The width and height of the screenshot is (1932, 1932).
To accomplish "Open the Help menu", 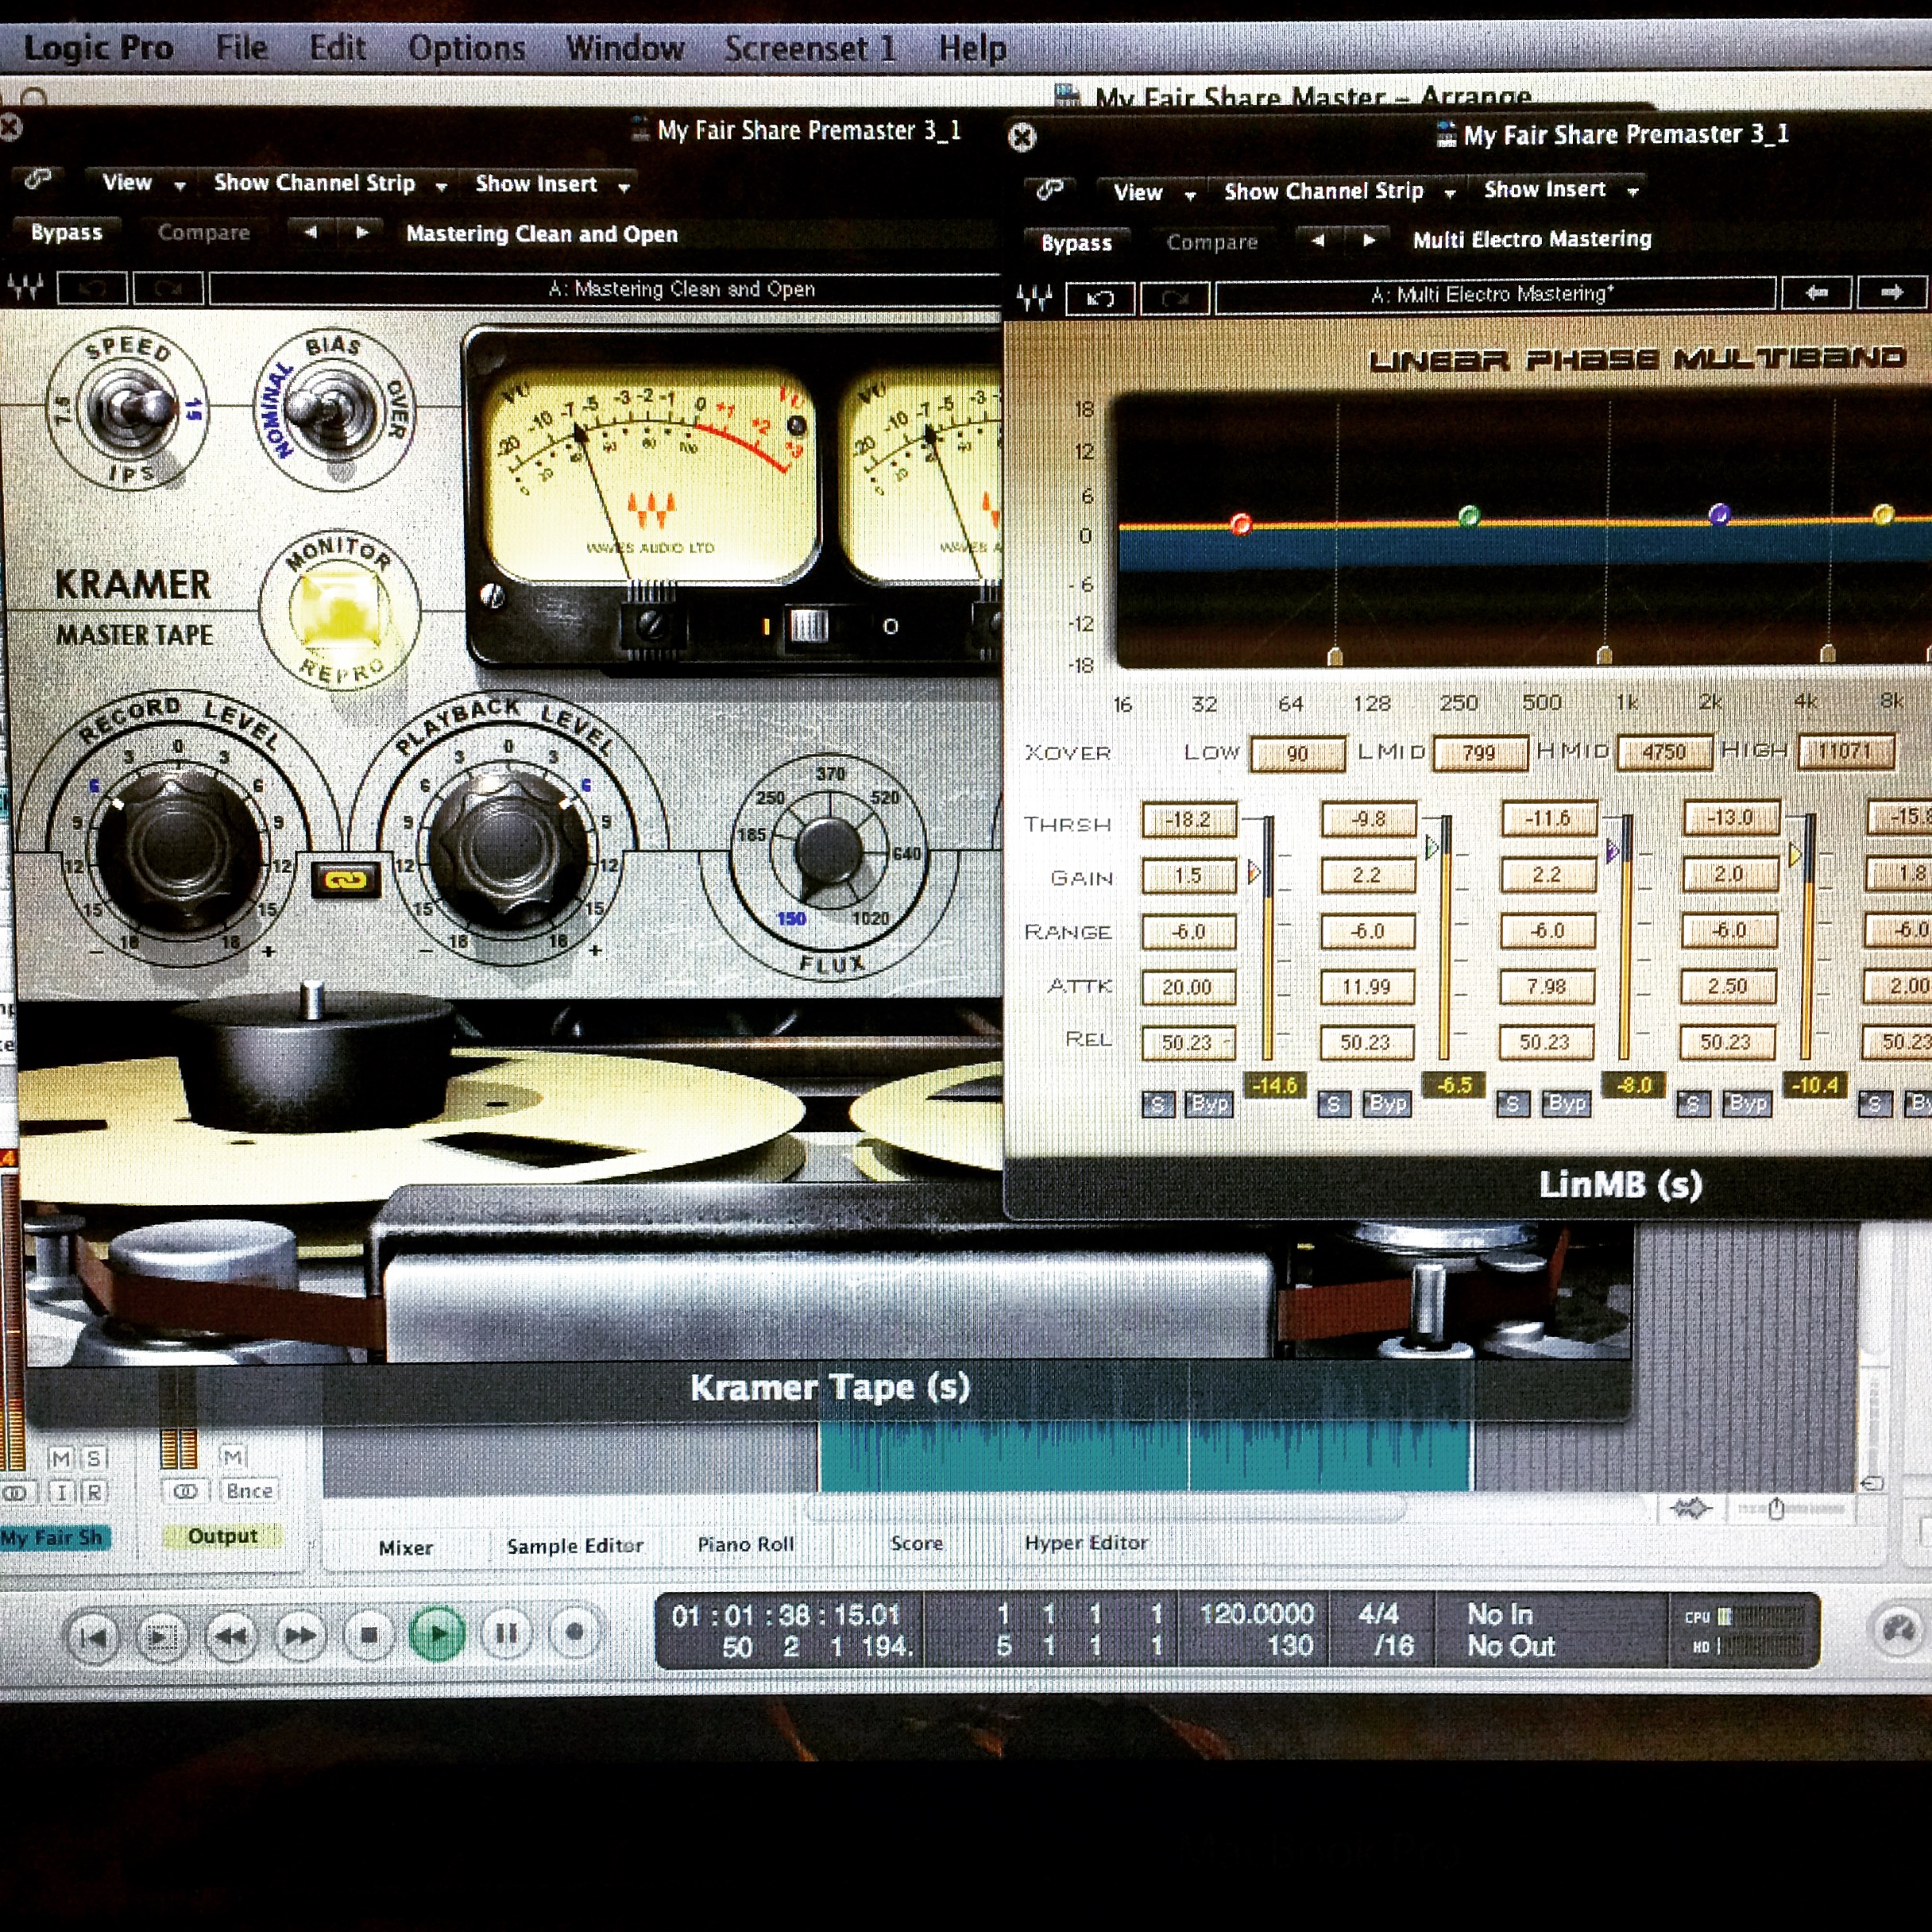I will tap(972, 48).
